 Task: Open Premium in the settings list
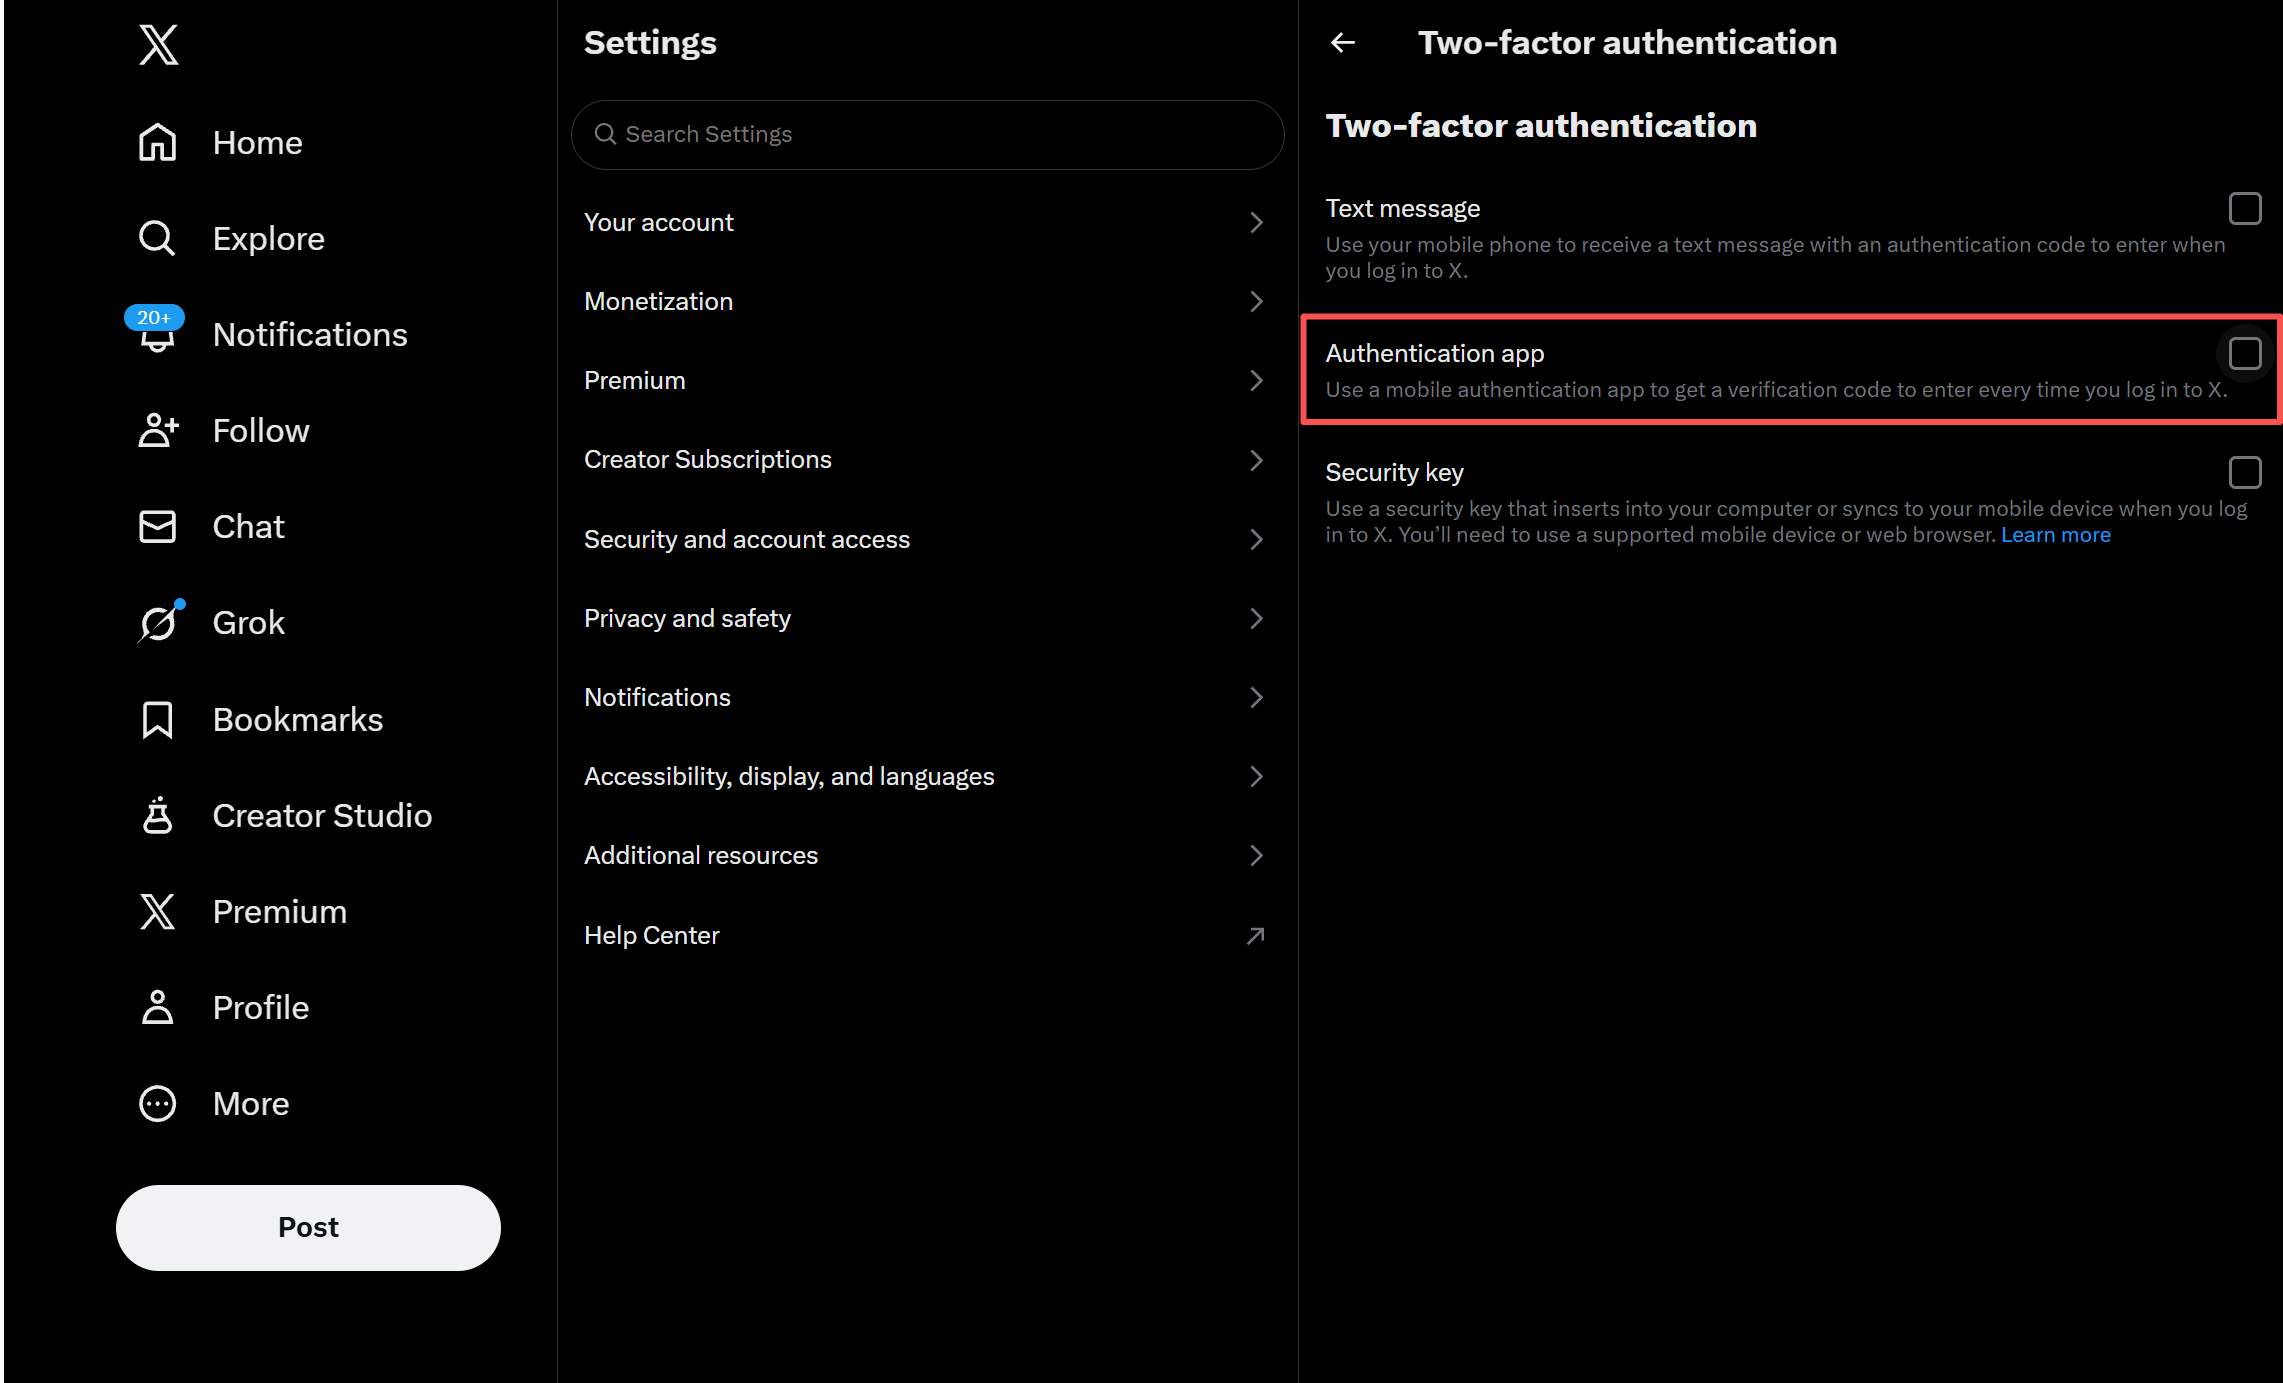(927, 380)
